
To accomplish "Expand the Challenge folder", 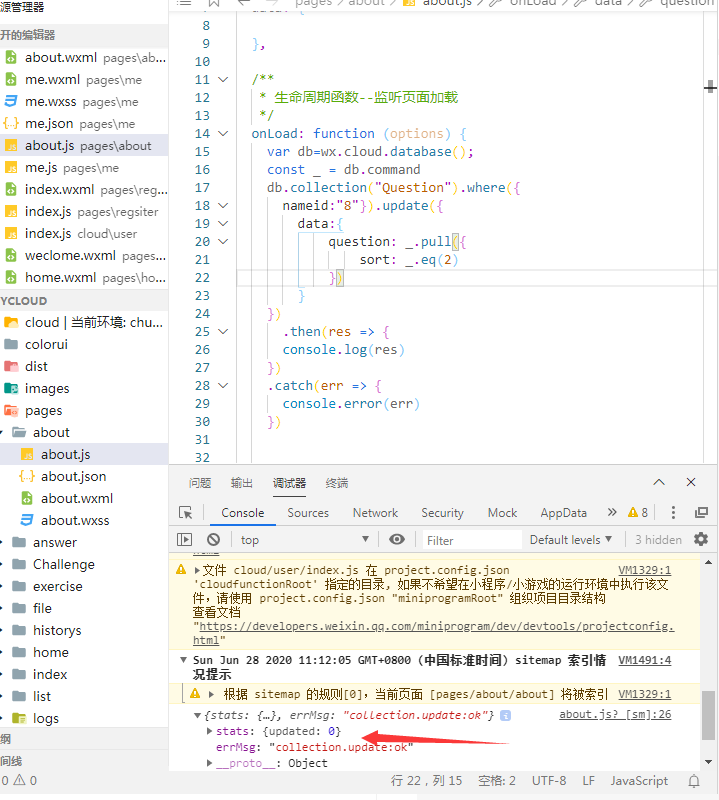I will point(84,564).
